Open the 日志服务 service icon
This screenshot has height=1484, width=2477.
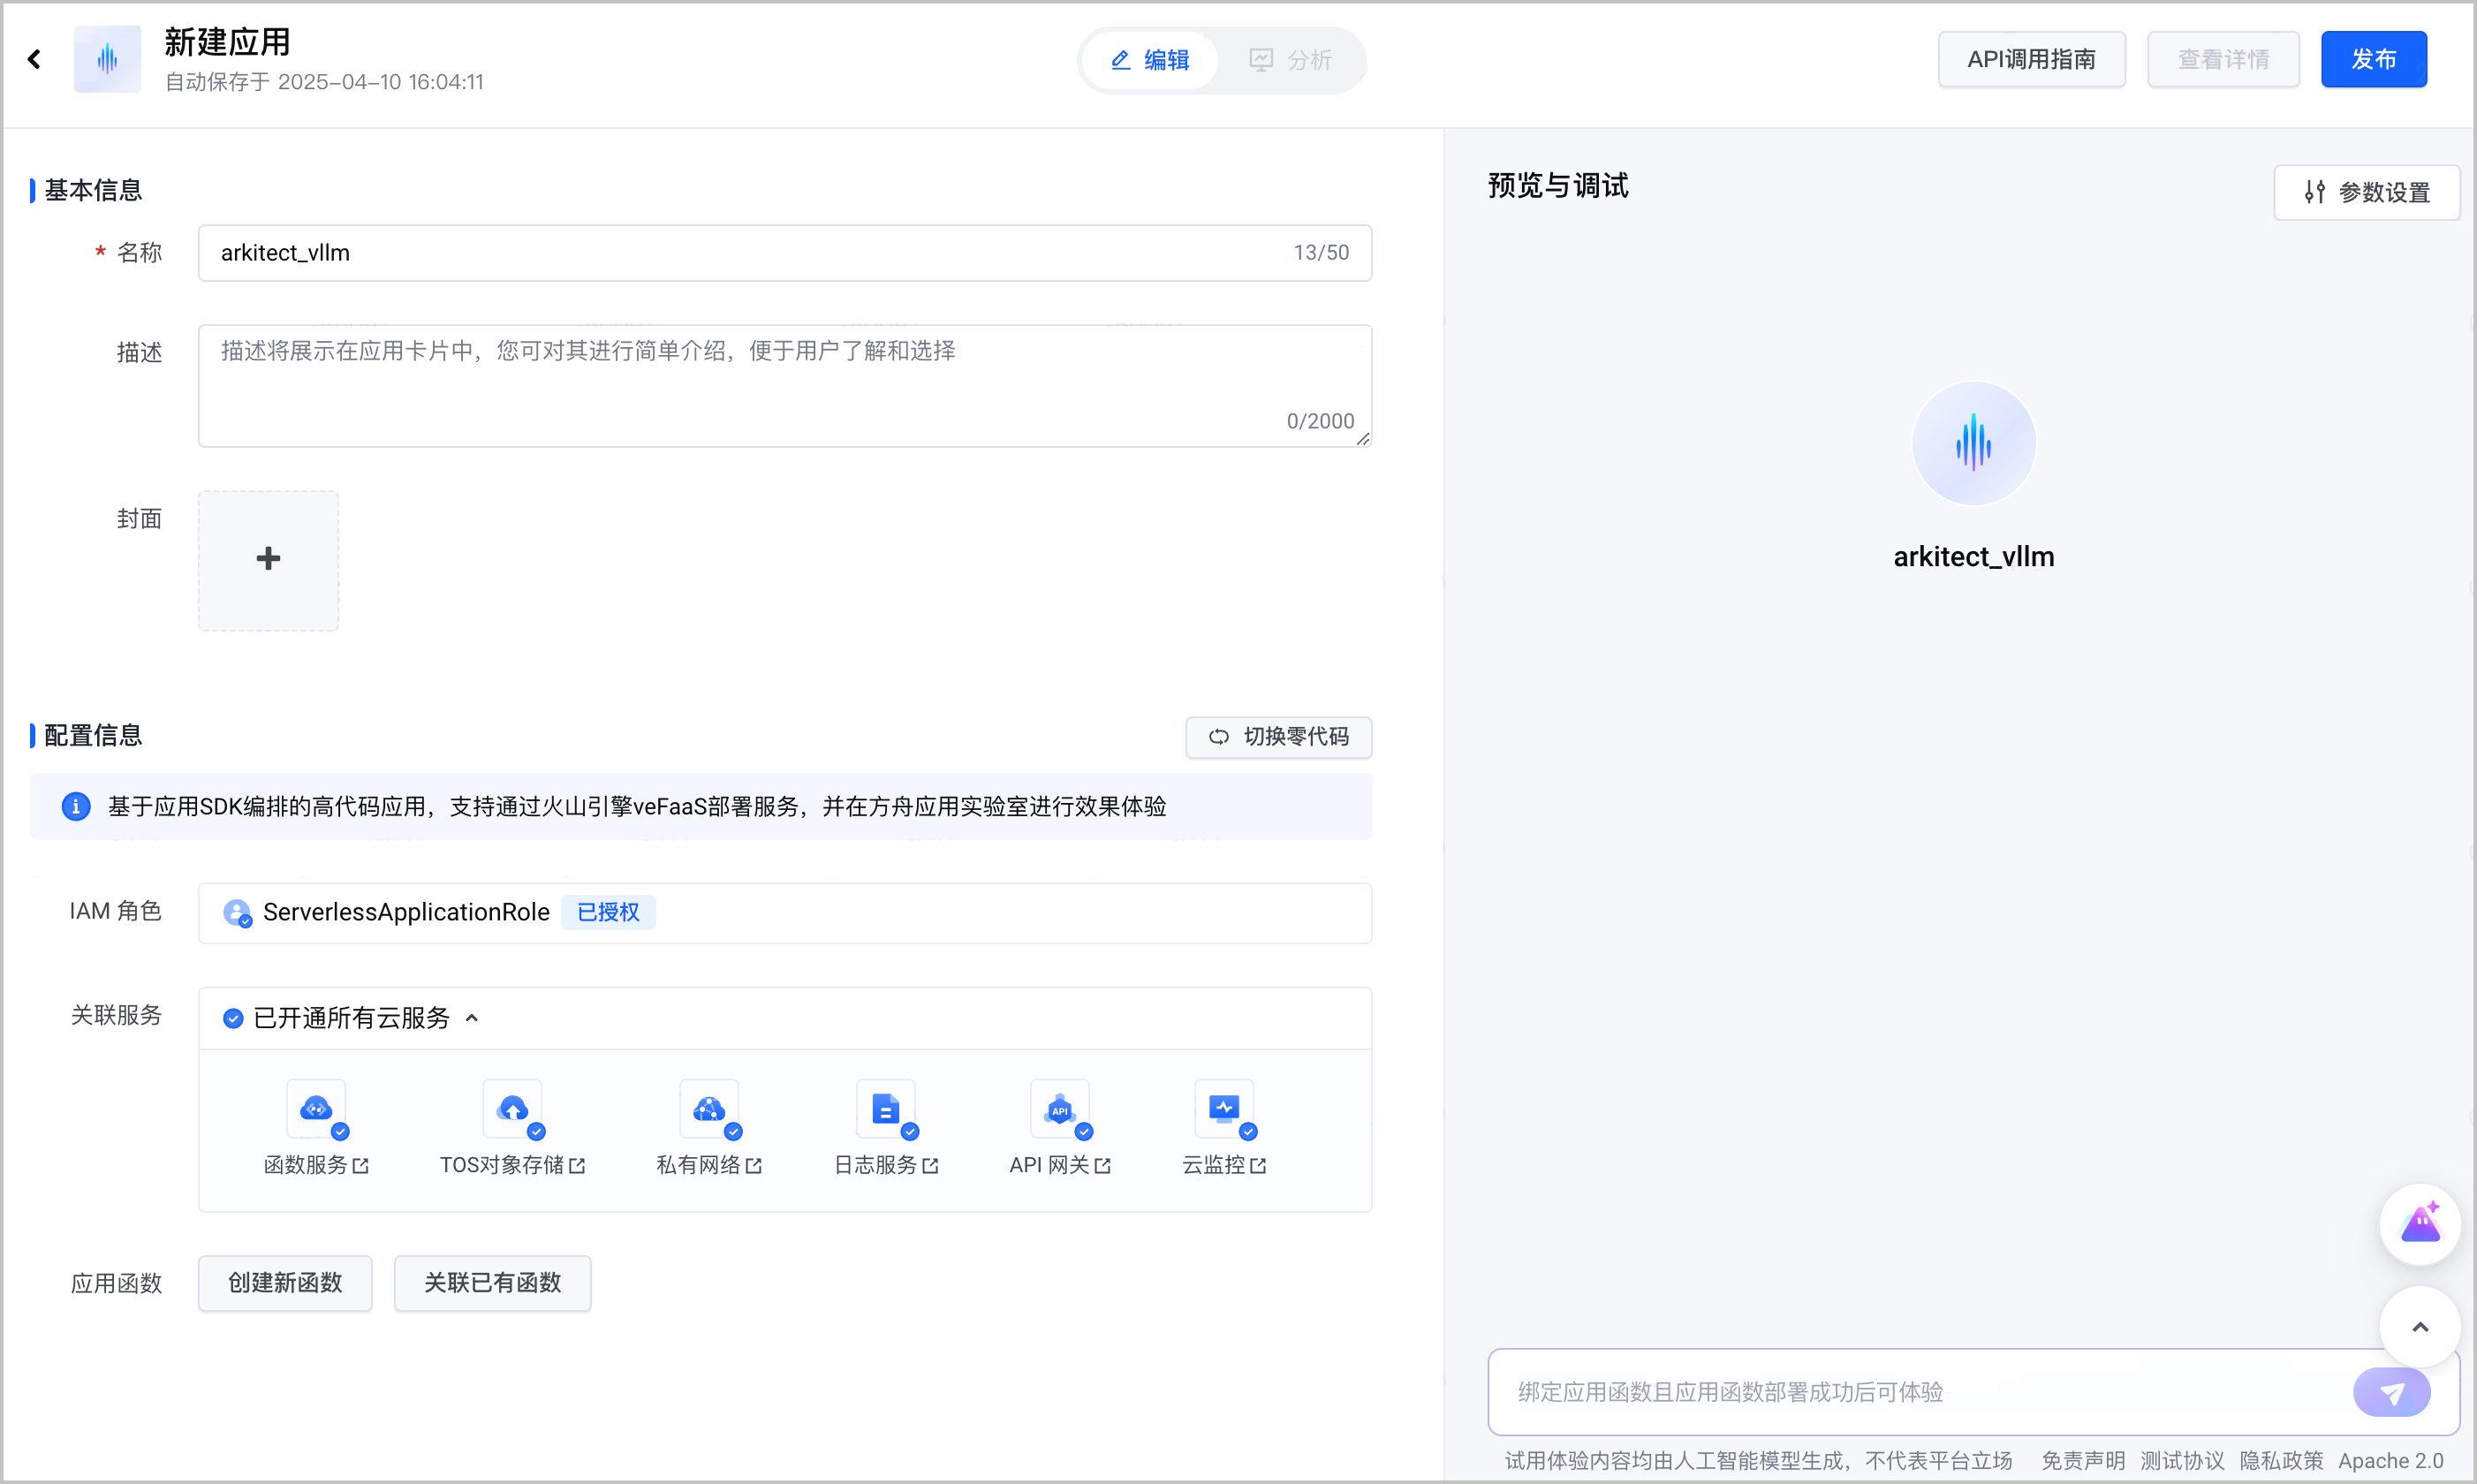tap(886, 1109)
